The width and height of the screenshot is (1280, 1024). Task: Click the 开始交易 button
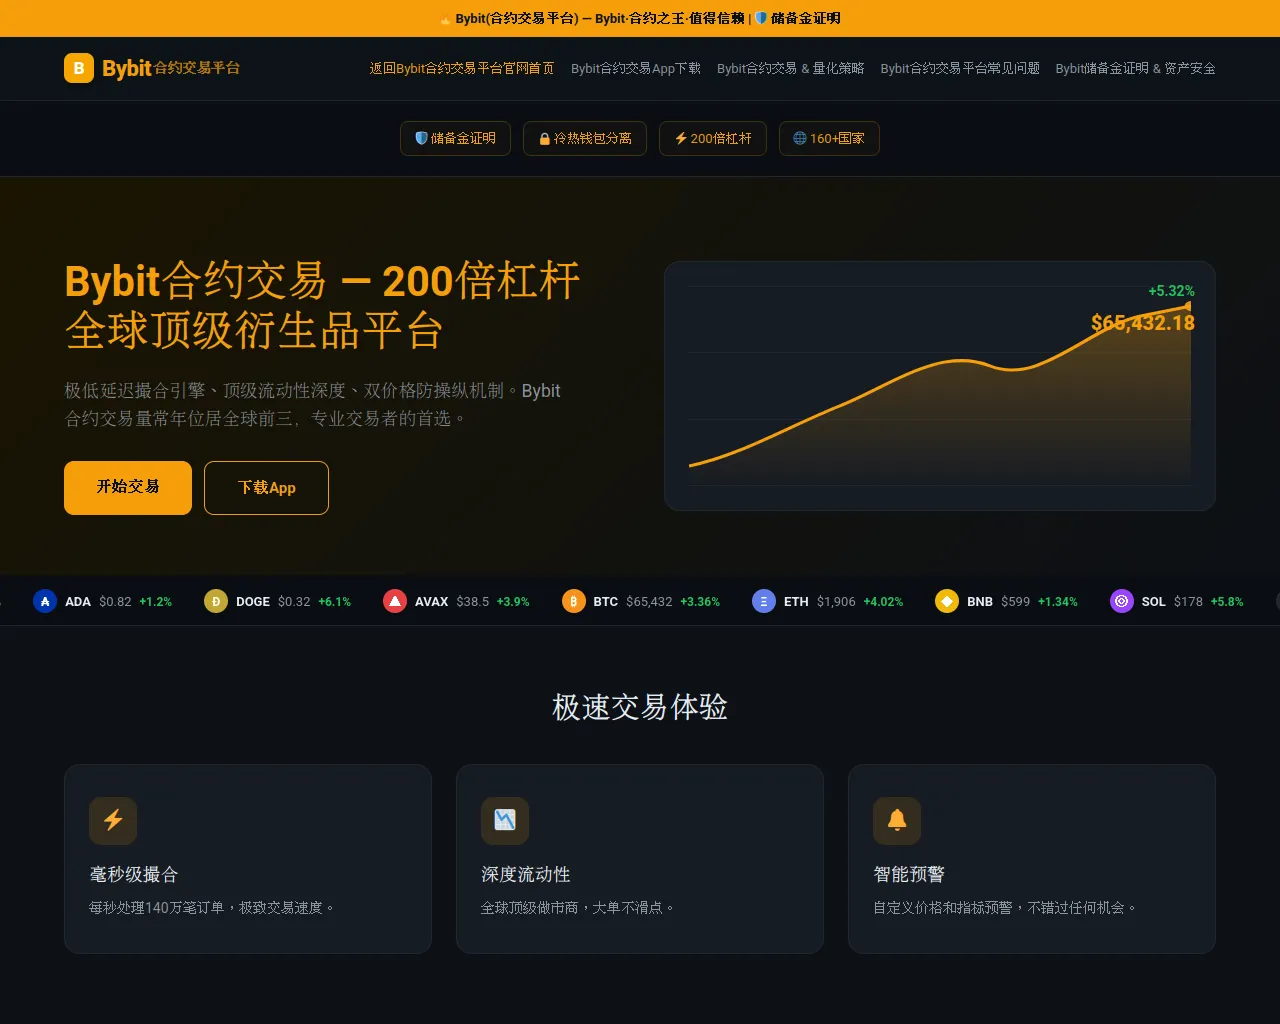coord(128,488)
